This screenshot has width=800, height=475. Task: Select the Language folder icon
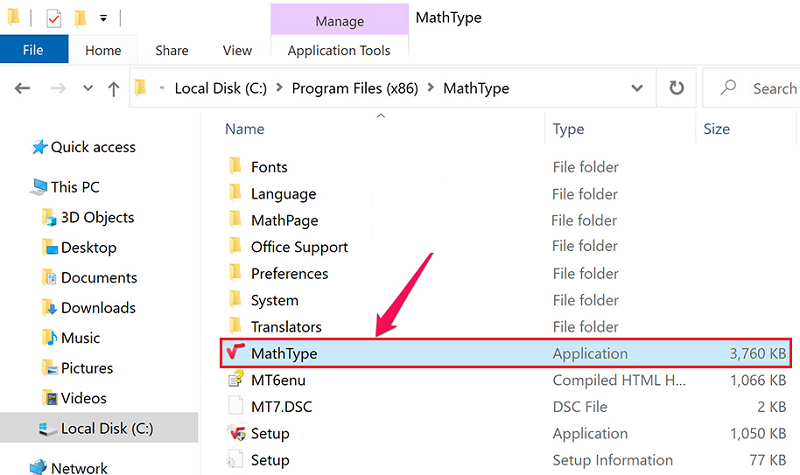coord(235,192)
